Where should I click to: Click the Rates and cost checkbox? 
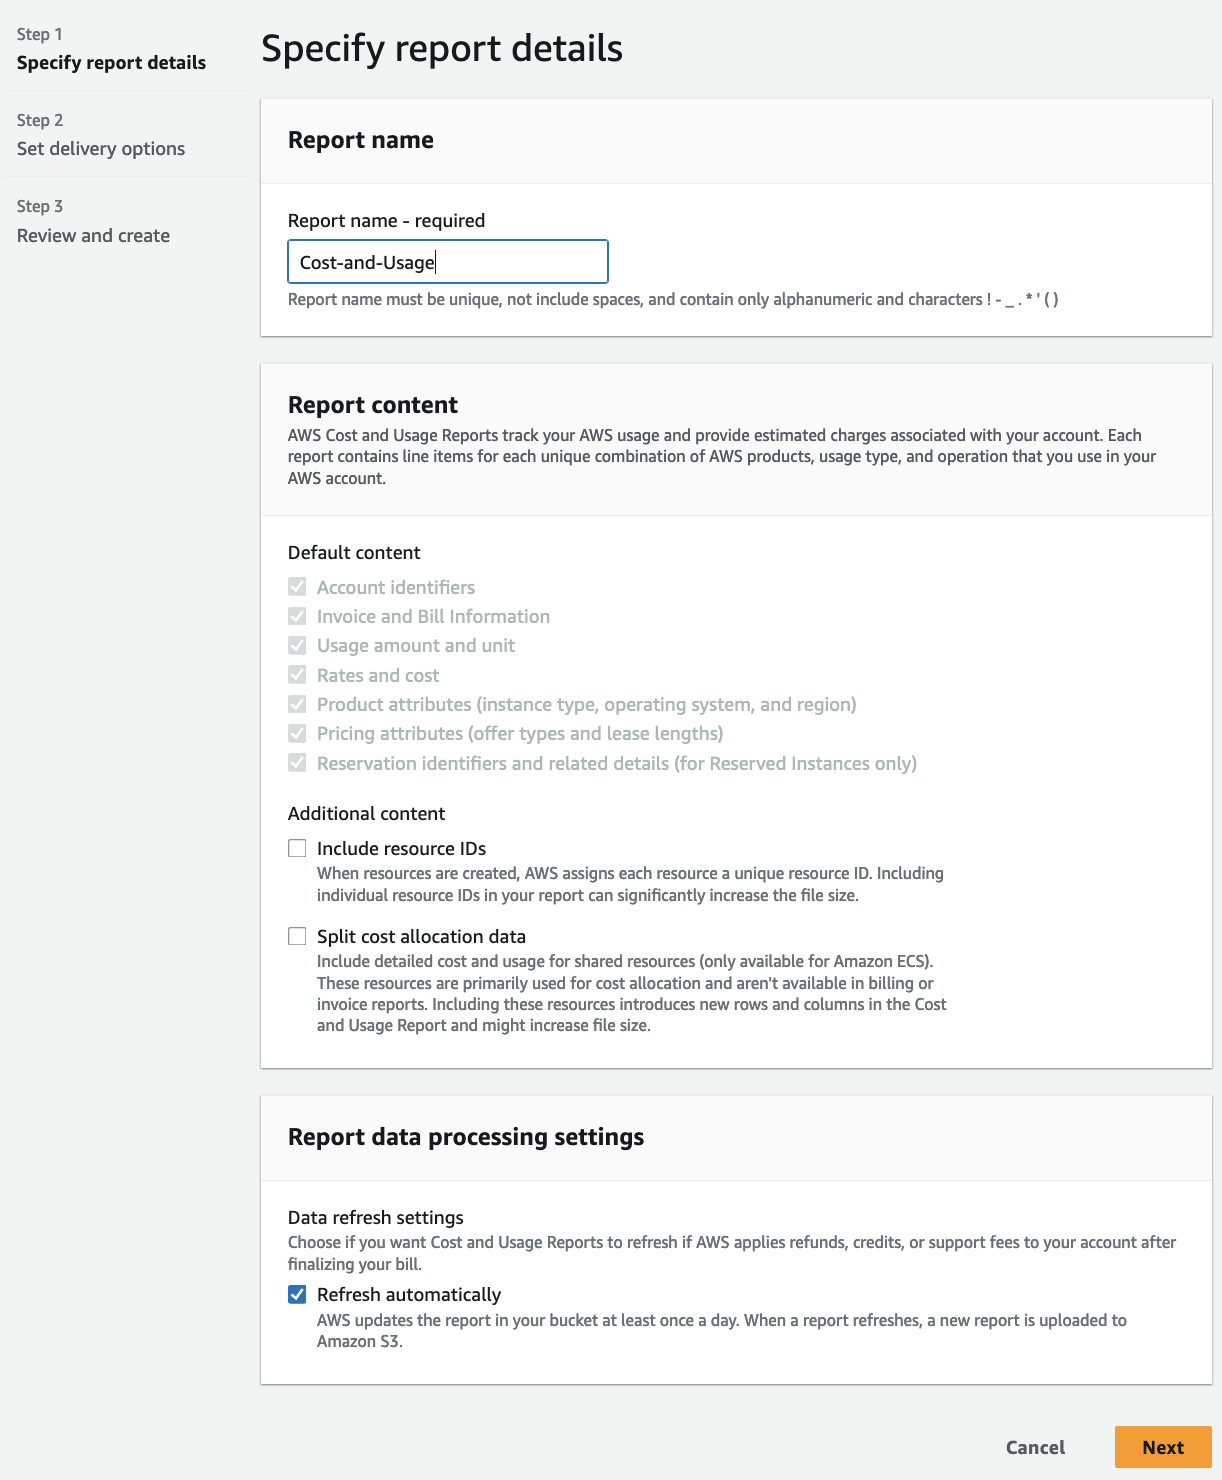297,674
